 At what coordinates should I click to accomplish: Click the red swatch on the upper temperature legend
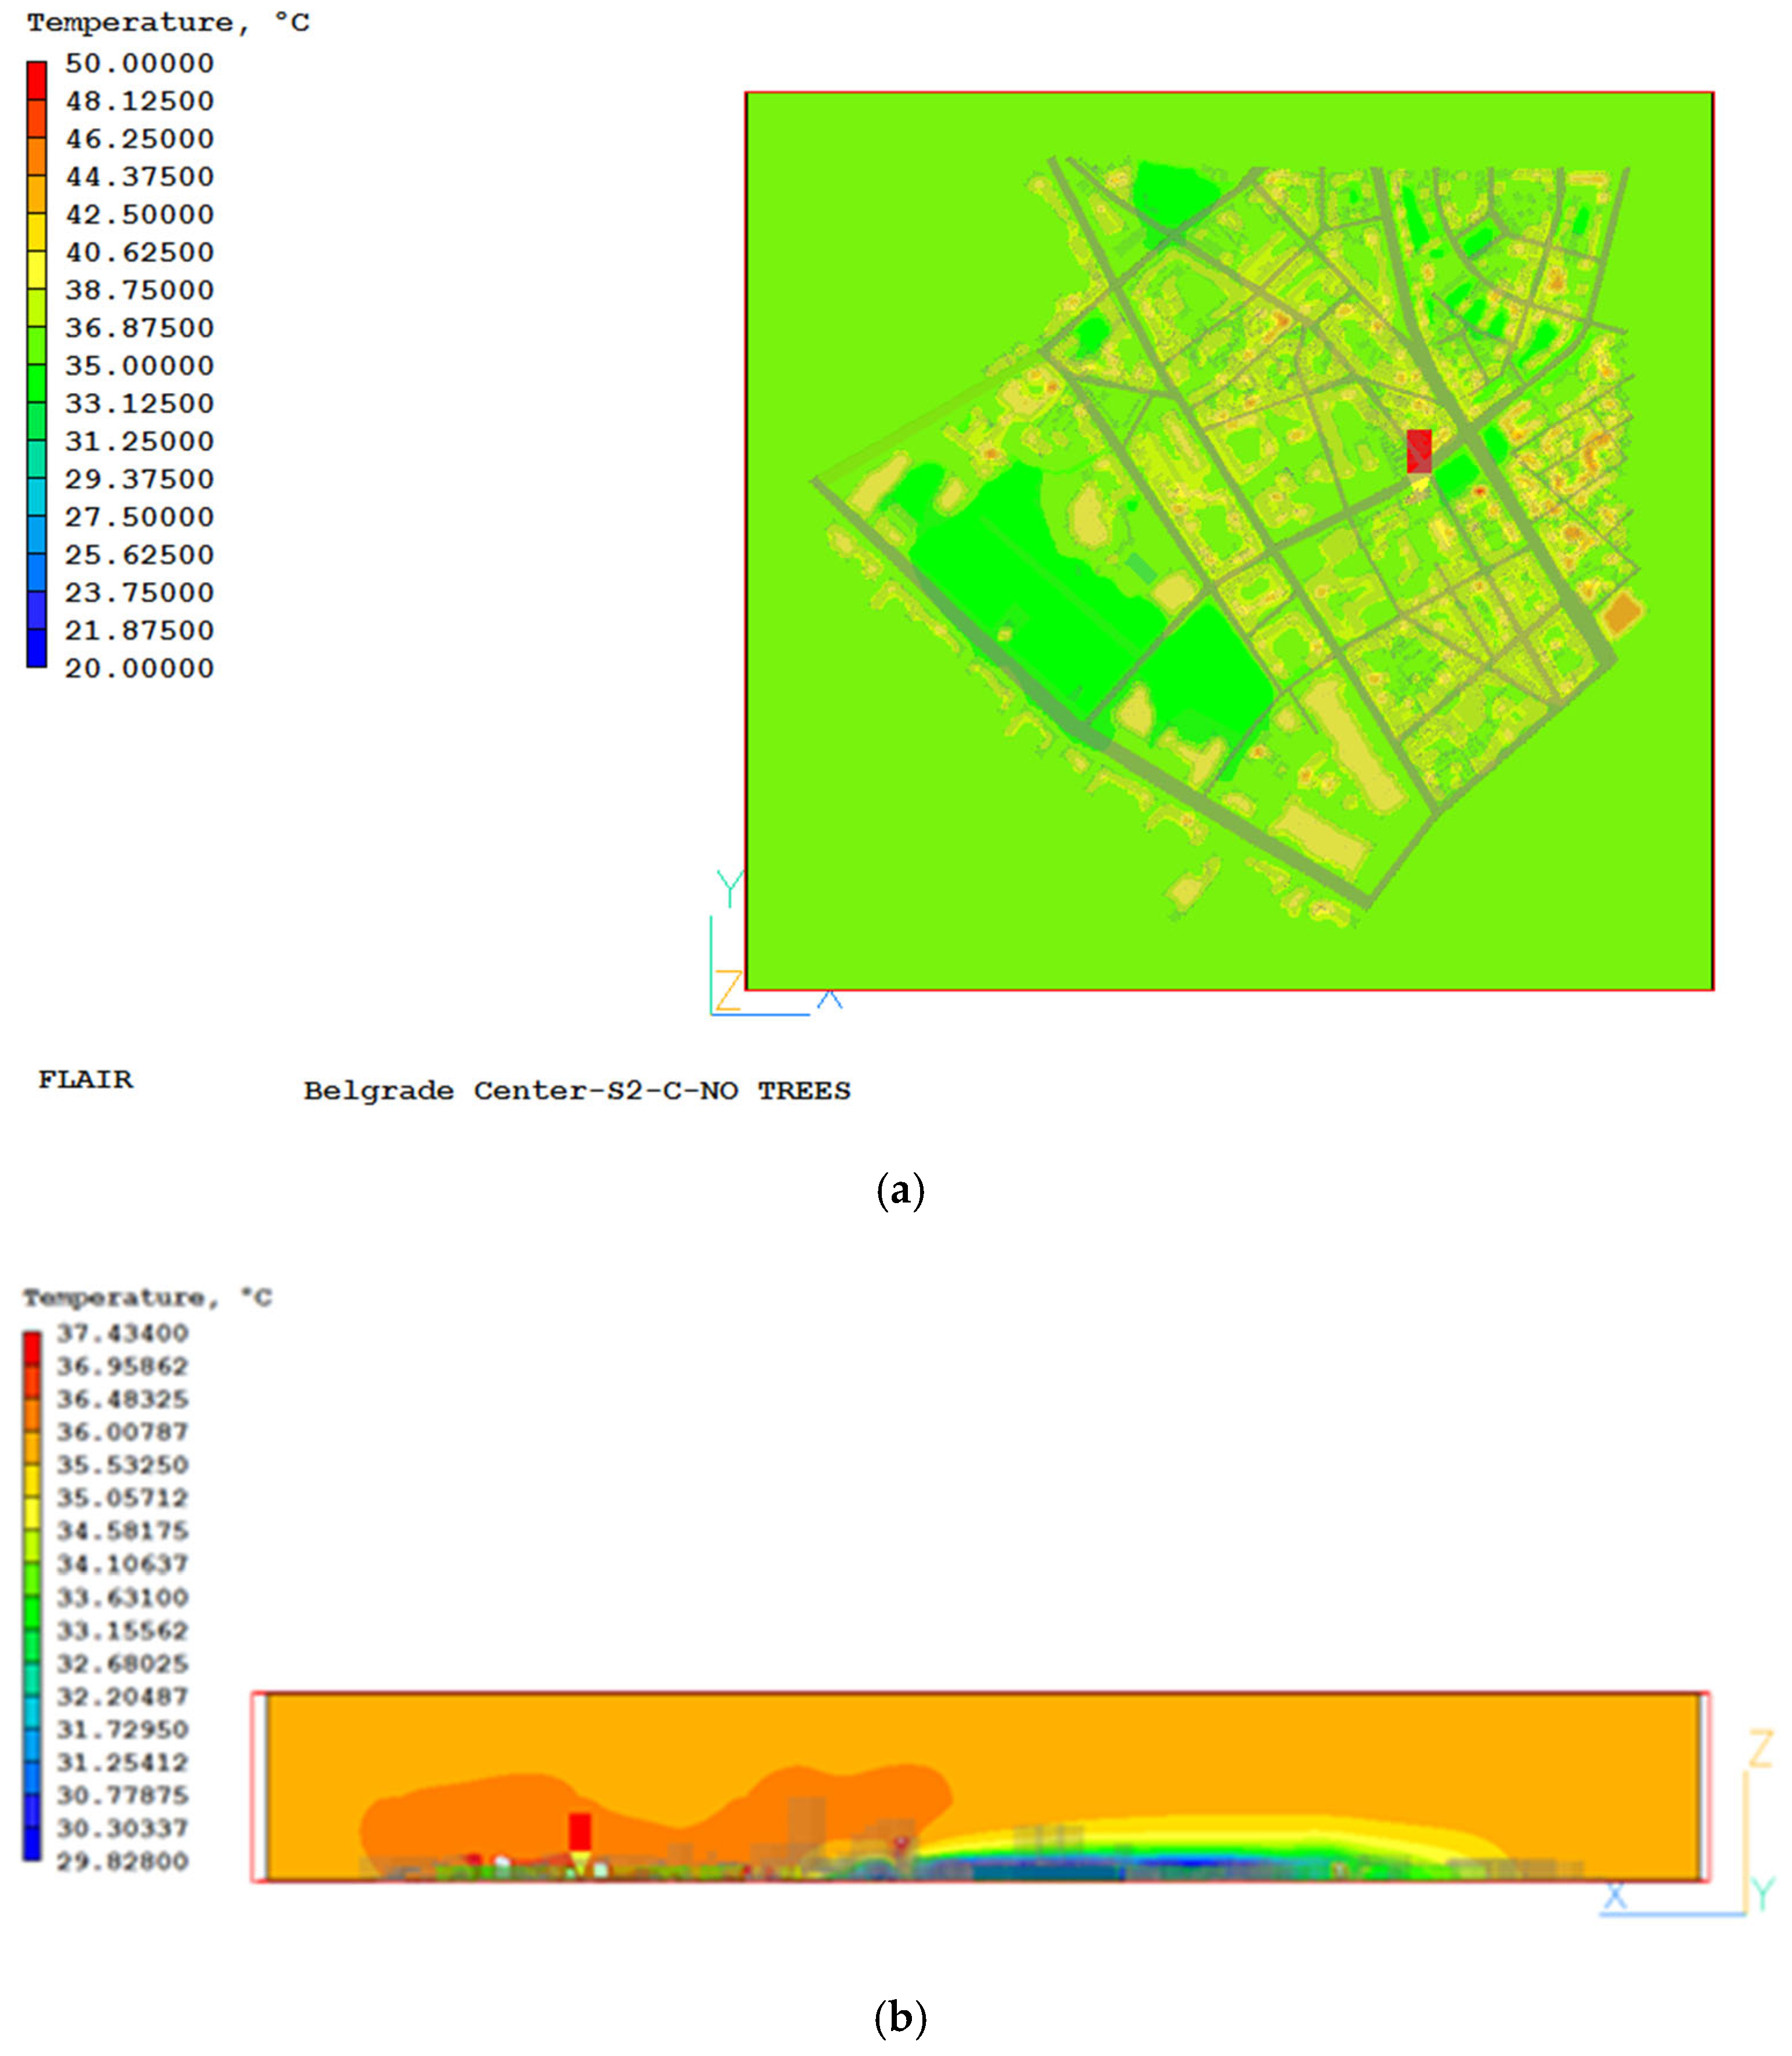point(36,80)
